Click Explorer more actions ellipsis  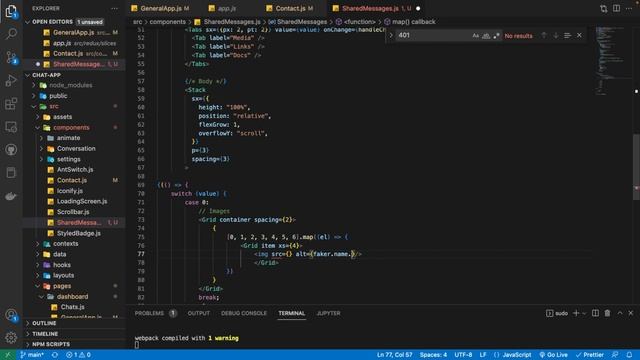pyautogui.click(x=115, y=8)
